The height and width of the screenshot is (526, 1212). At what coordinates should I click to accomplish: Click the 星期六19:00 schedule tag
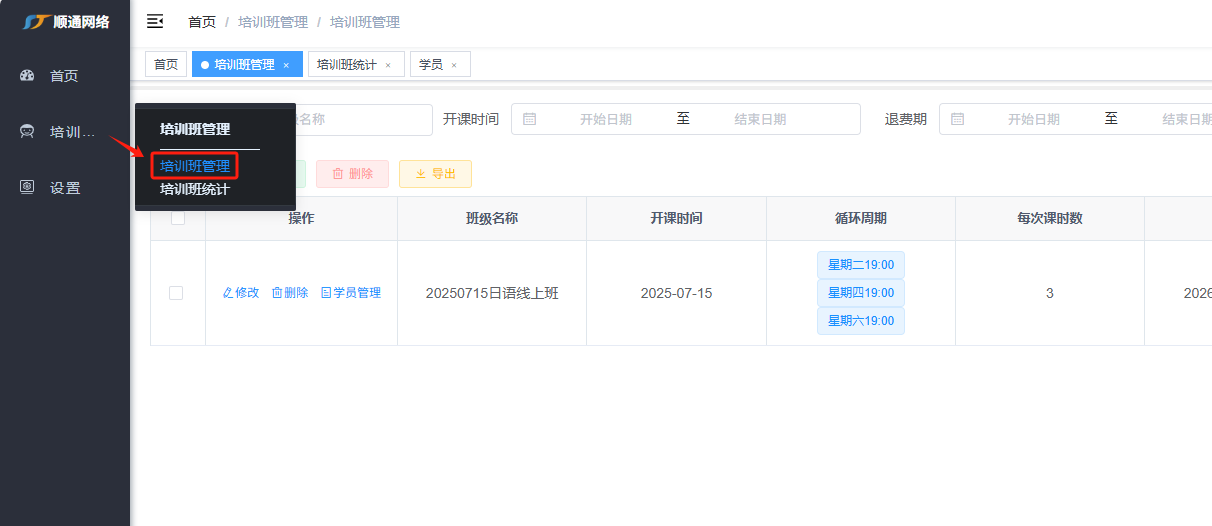(x=861, y=321)
